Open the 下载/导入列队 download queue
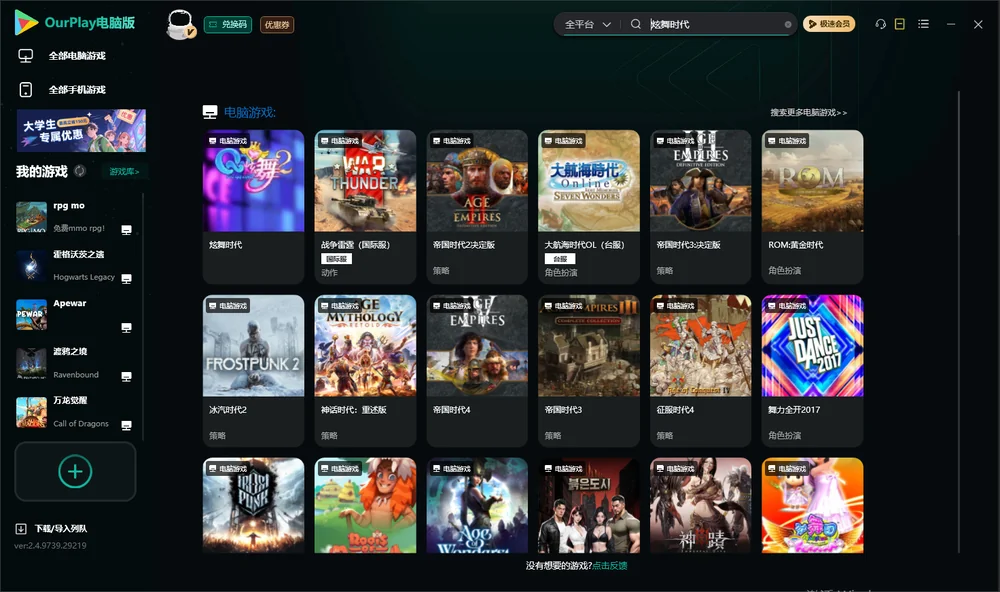 click(x=61, y=529)
